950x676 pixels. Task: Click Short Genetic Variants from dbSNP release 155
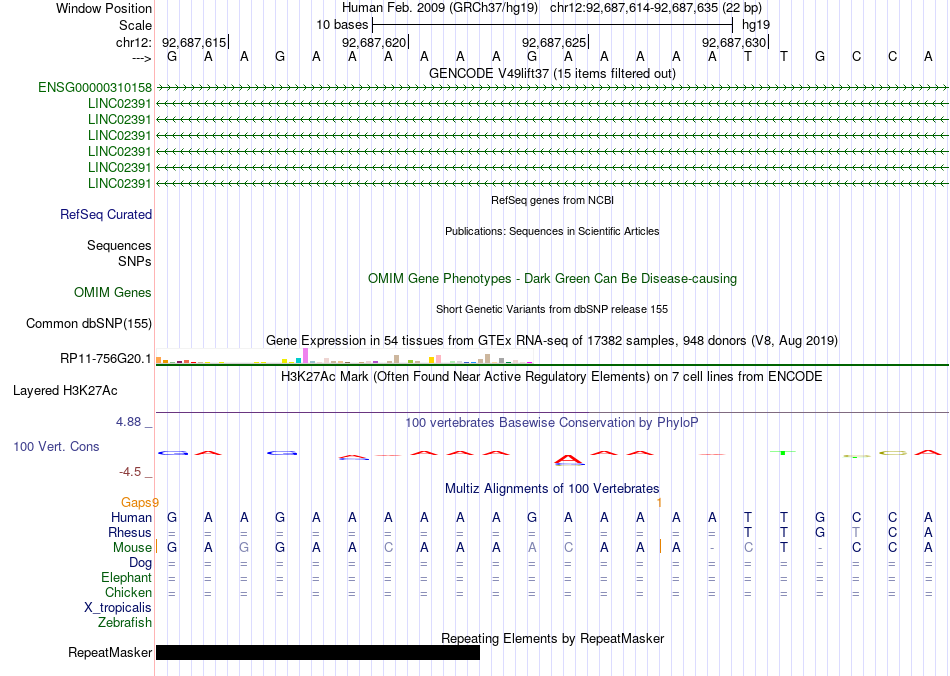tap(552, 309)
